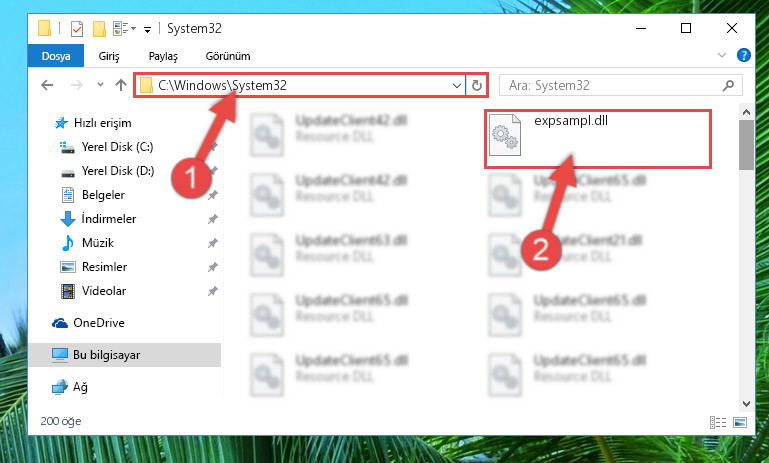Open the recent locations dropdown arrow
Image resolution: width=769 pixels, height=463 pixels.
pyautogui.click(x=100, y=85)
